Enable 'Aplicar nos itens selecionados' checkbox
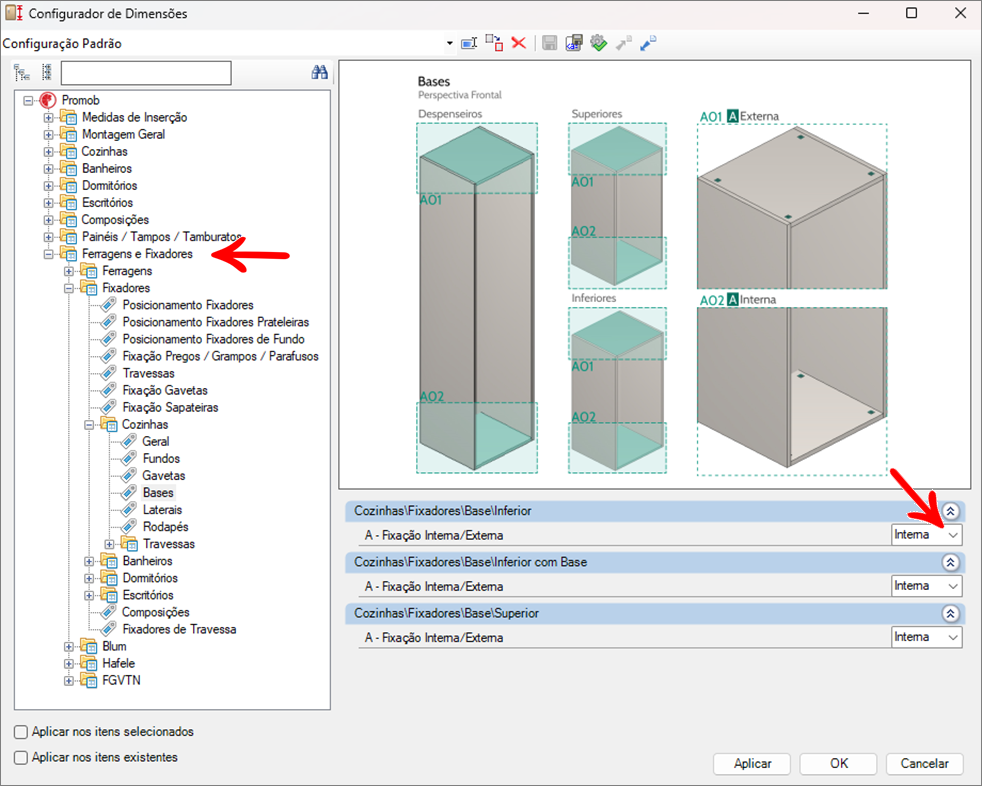984x791 pixels. (21, 732)
